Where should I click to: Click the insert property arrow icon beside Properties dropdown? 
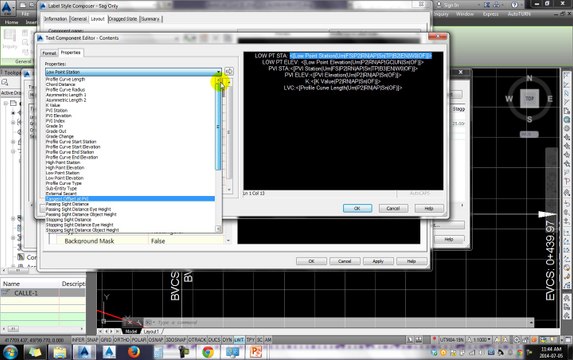[229, 71]
